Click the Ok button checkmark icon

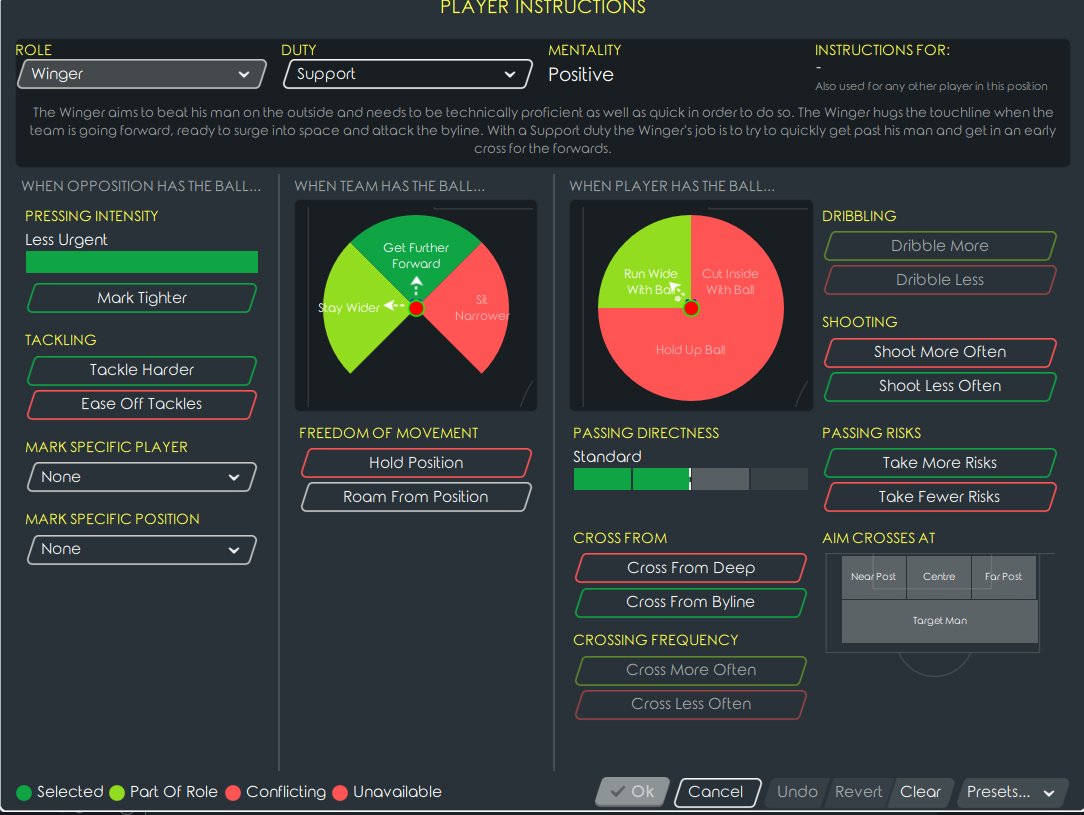(x=618, y=792)
